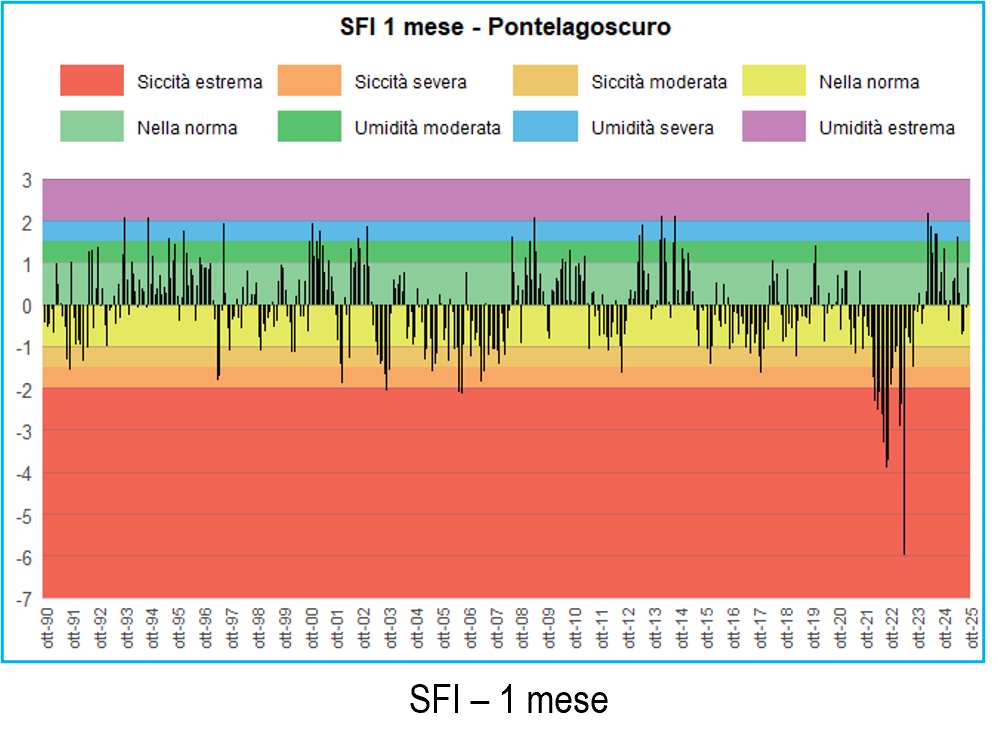
Task: Click the Siccità moderata legend text
Action: click(x=659, y=82)
